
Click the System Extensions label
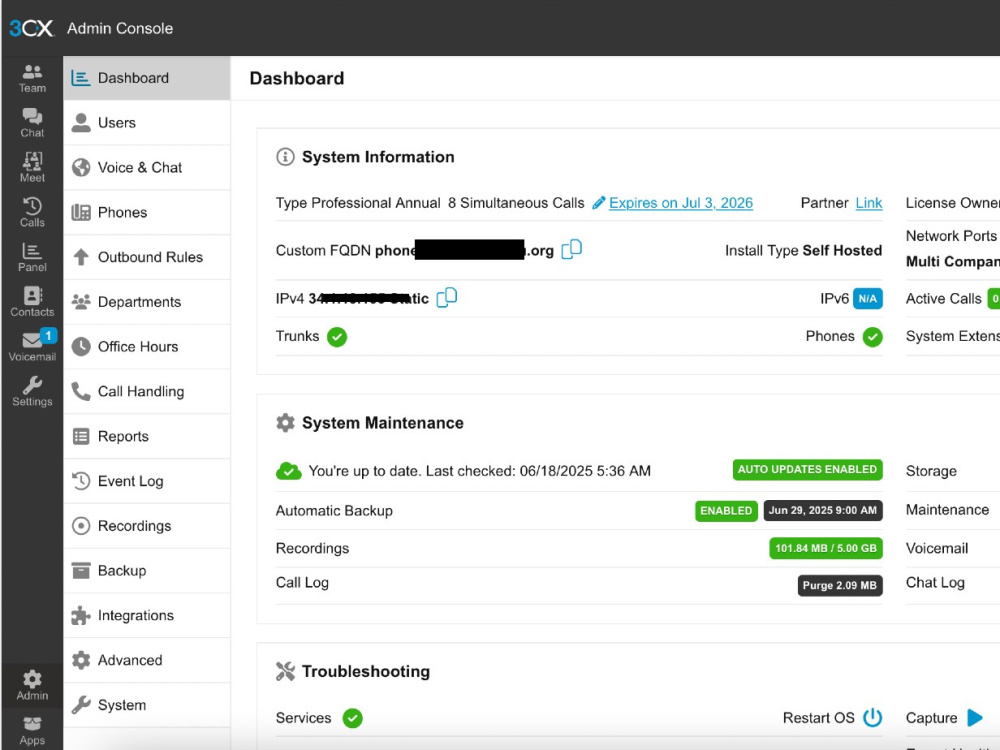coord(953,336)
